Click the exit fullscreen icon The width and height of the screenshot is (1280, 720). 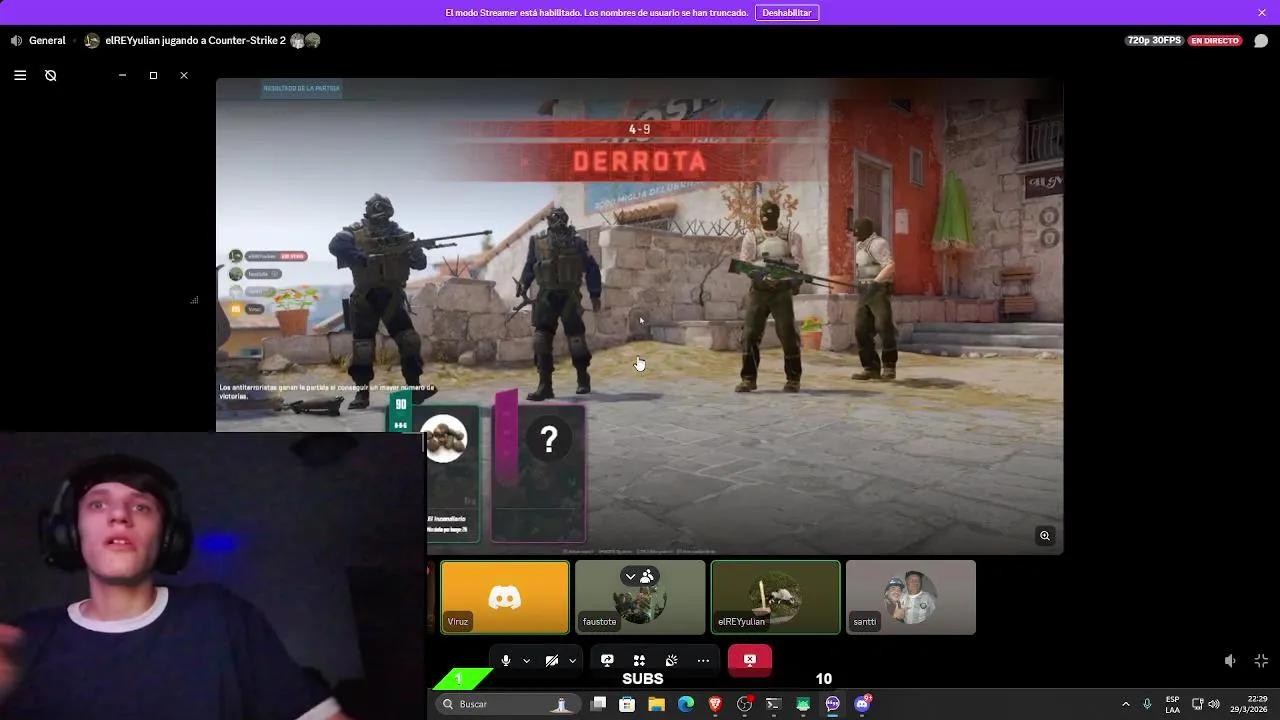[1261, 661]
